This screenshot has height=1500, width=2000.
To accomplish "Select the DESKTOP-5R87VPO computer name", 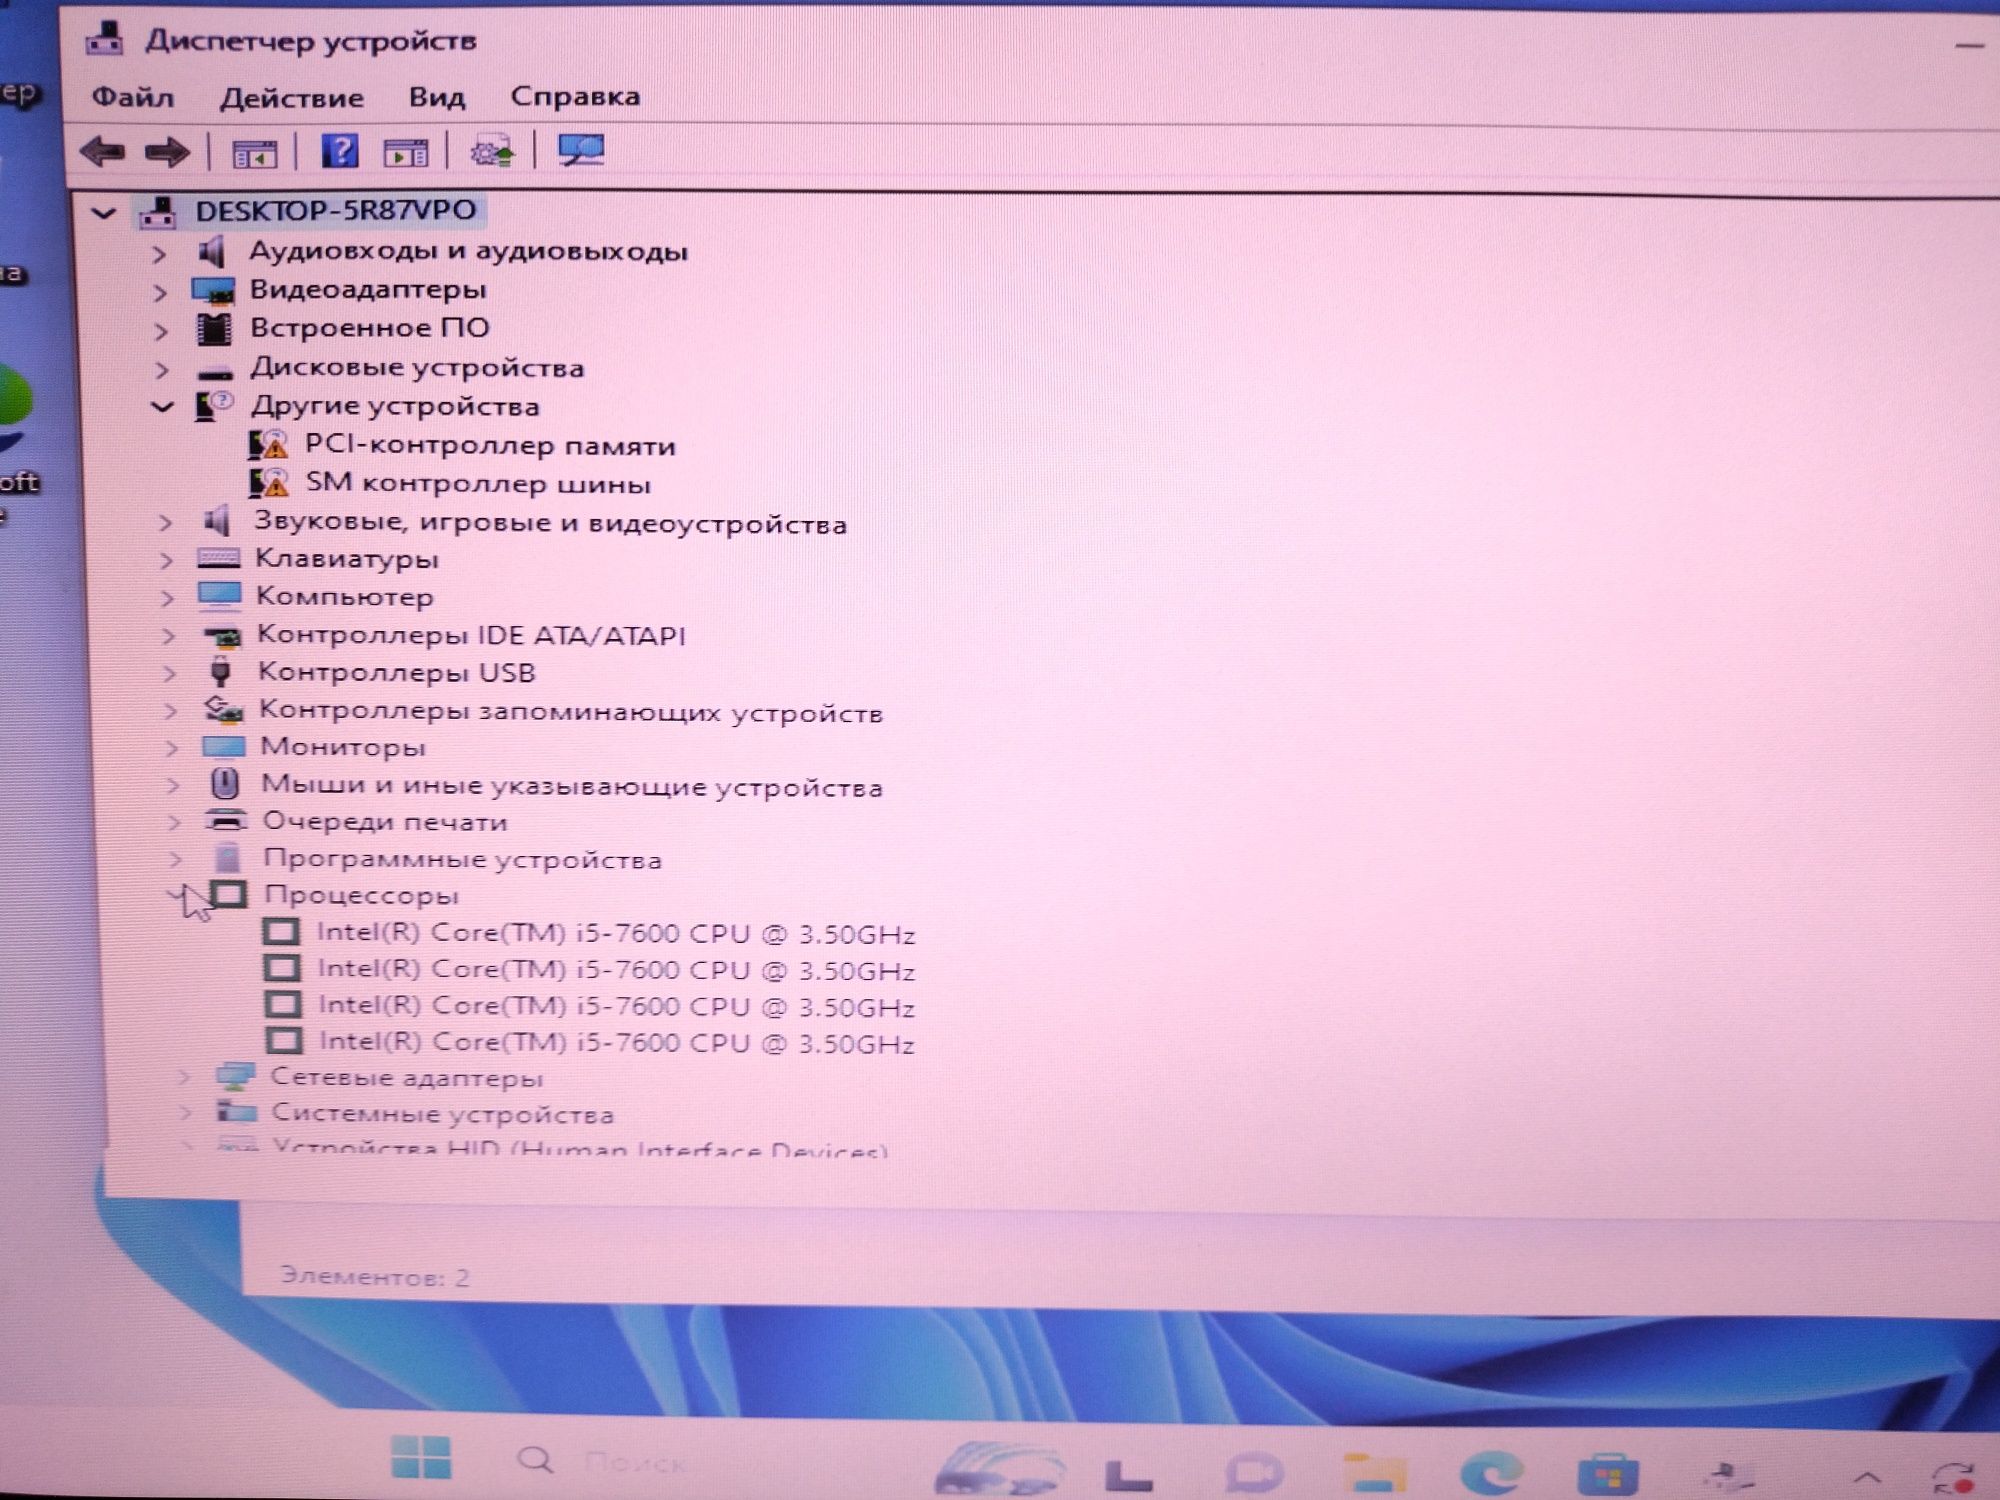I will (336, 211).
